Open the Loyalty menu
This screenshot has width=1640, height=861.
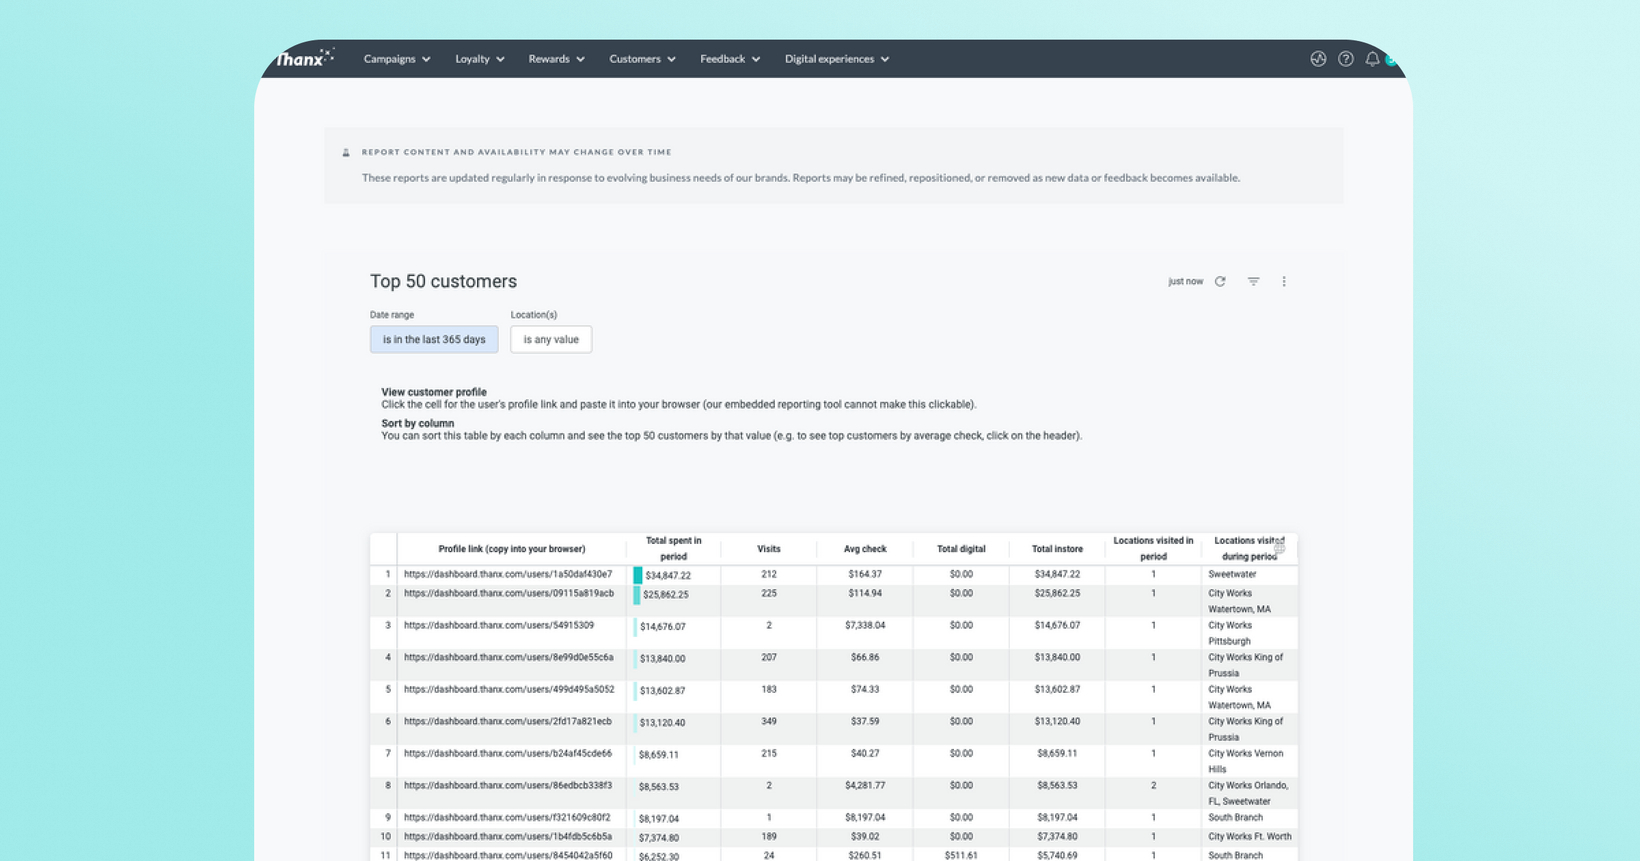(x=480, y=59)
